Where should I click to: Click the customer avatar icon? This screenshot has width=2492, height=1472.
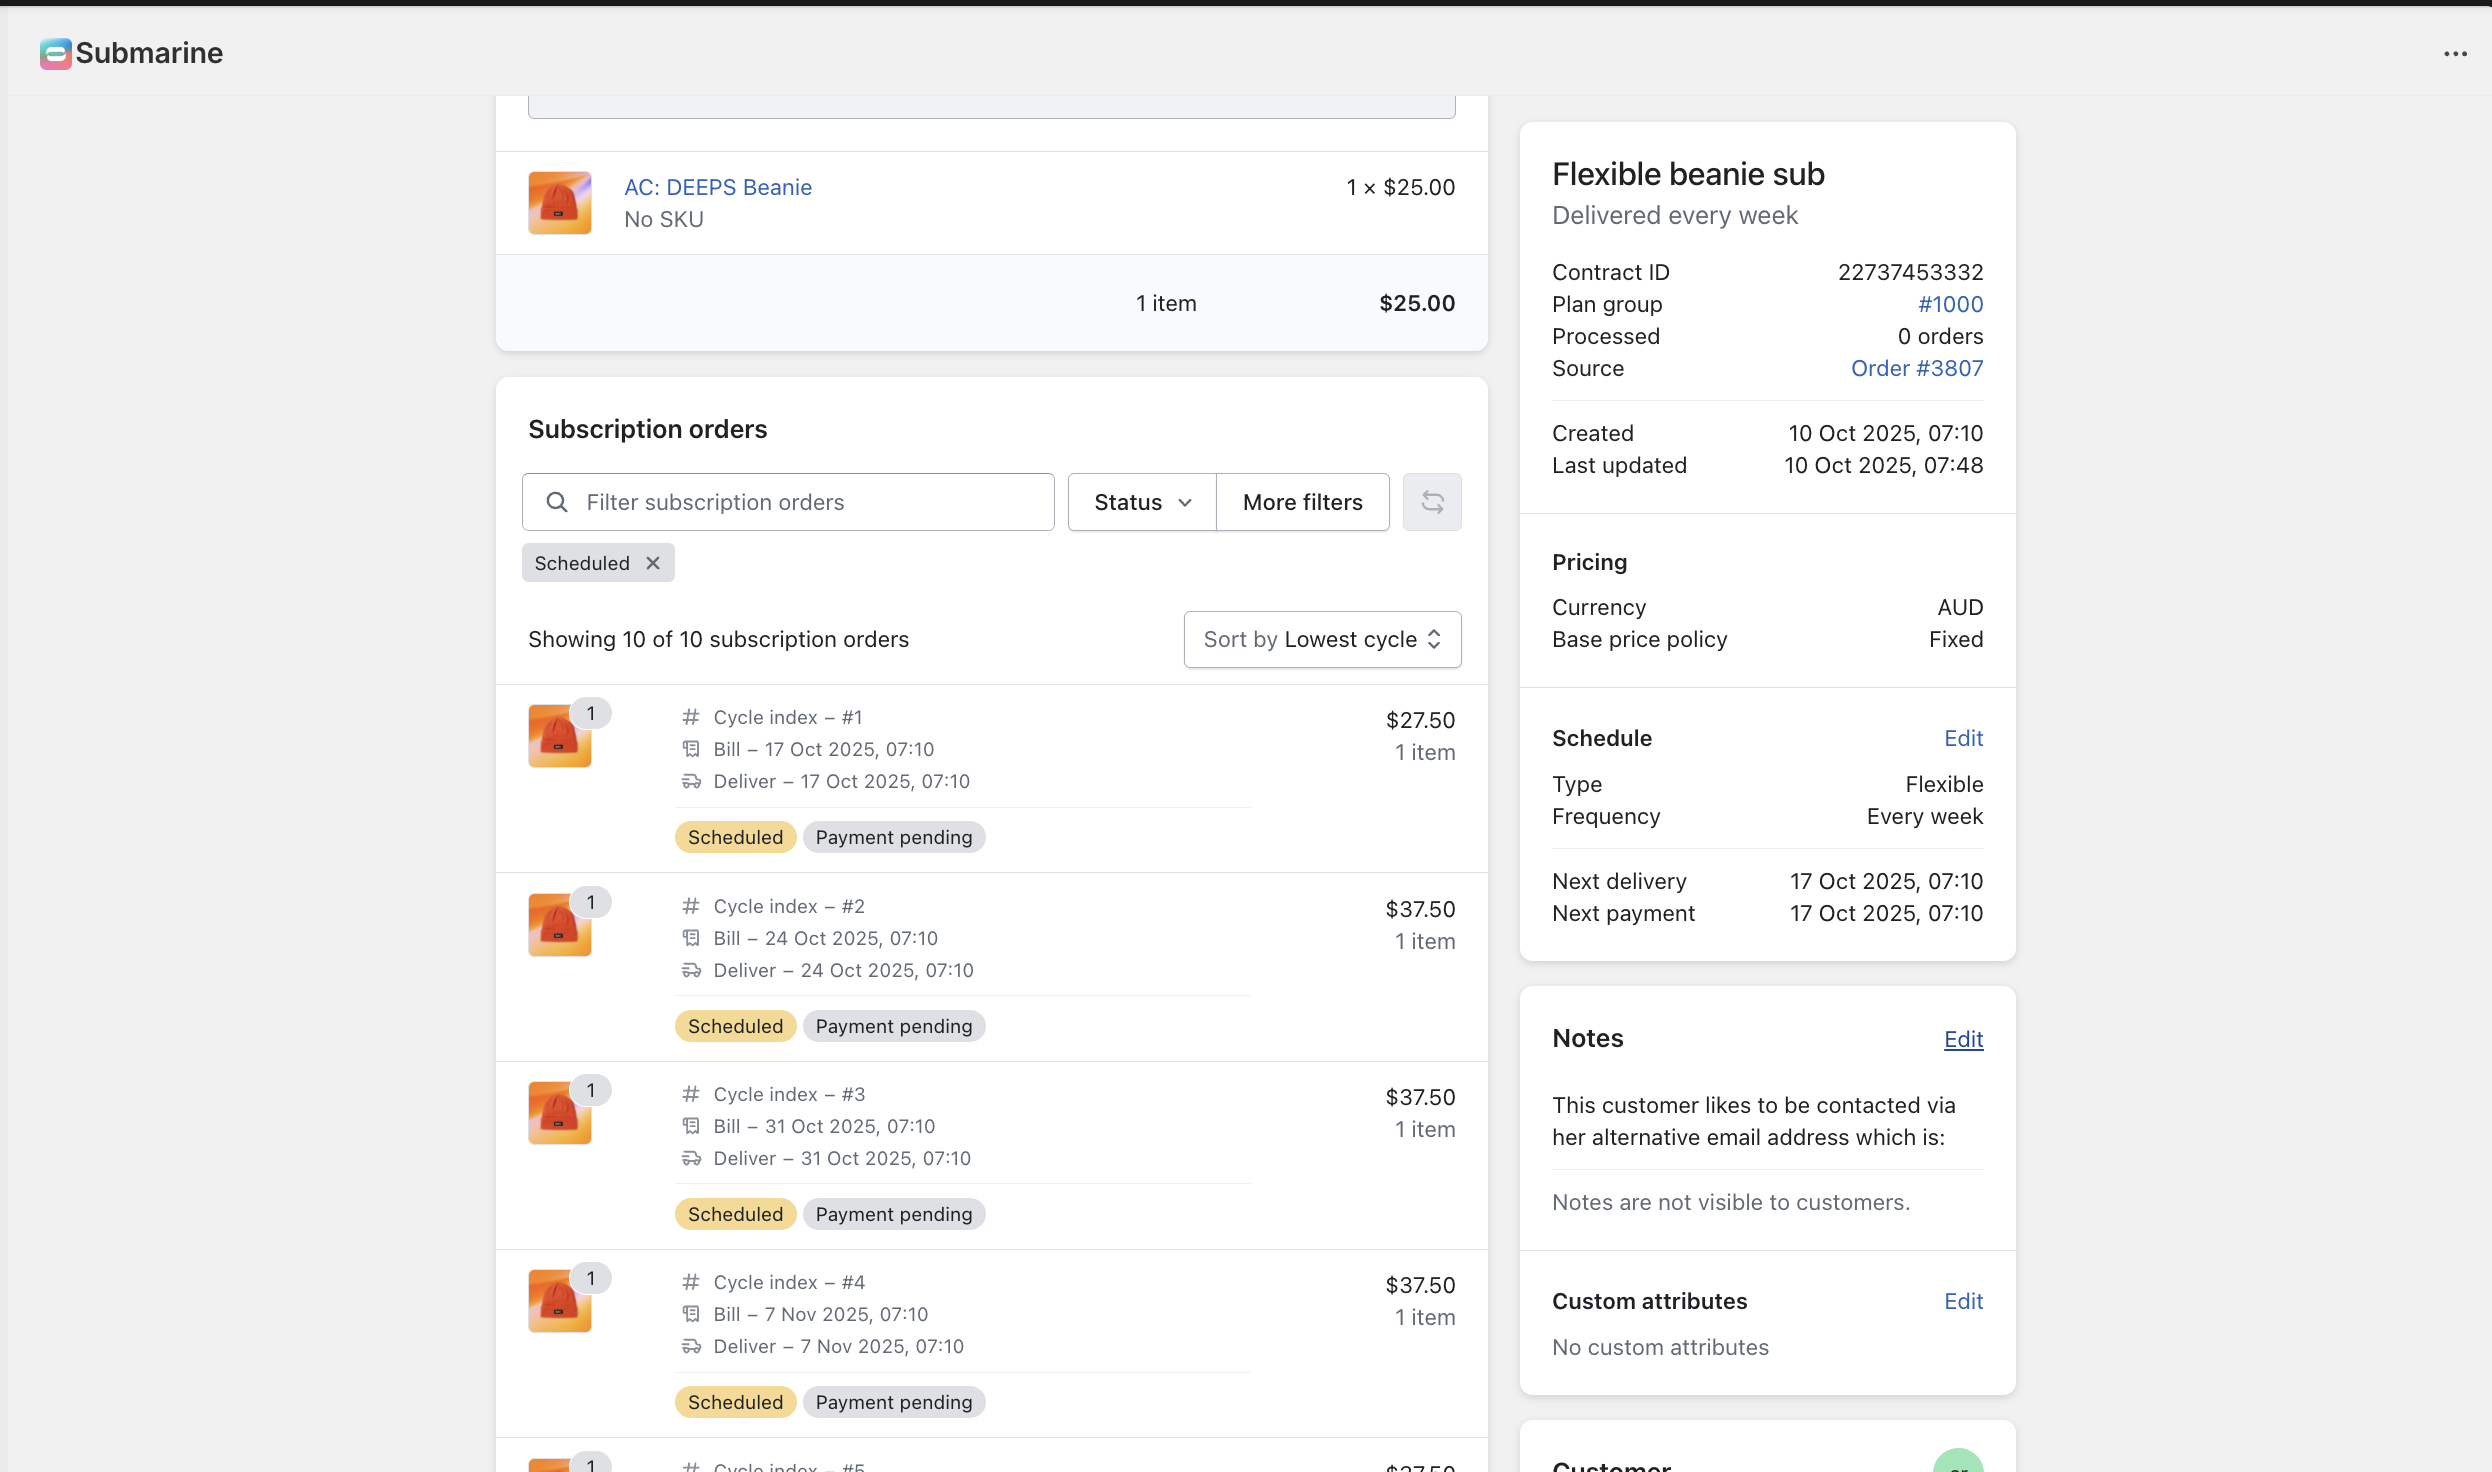coord(1957,1462)
